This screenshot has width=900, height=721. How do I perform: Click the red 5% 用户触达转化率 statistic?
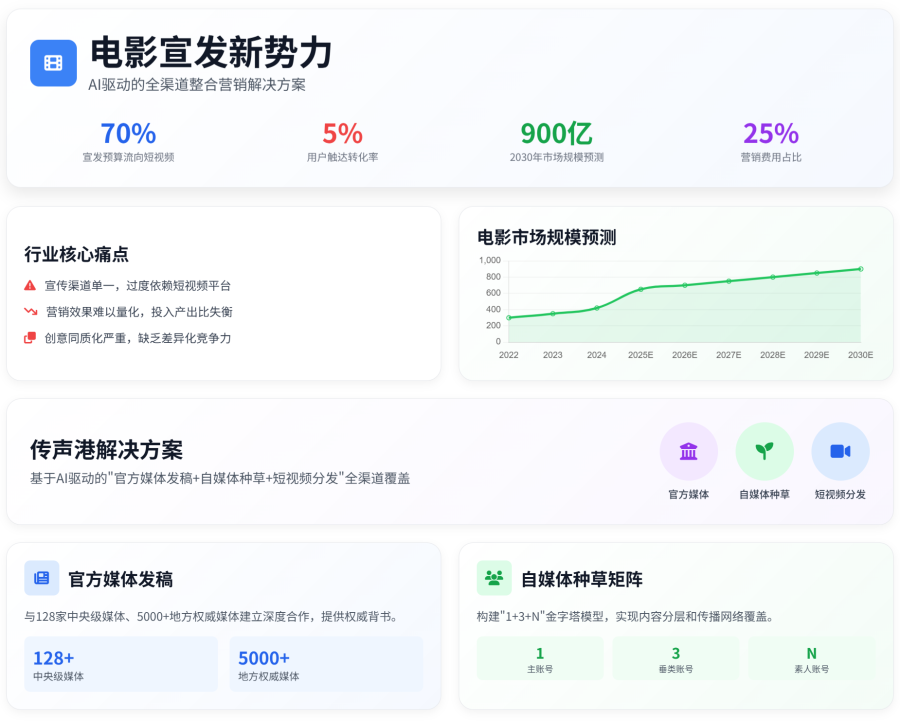click(x=342, y=141)
